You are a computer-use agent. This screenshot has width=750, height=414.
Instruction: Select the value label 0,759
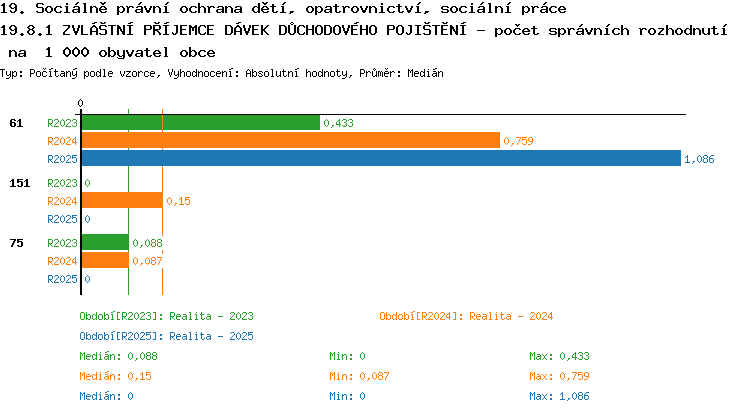518,141
